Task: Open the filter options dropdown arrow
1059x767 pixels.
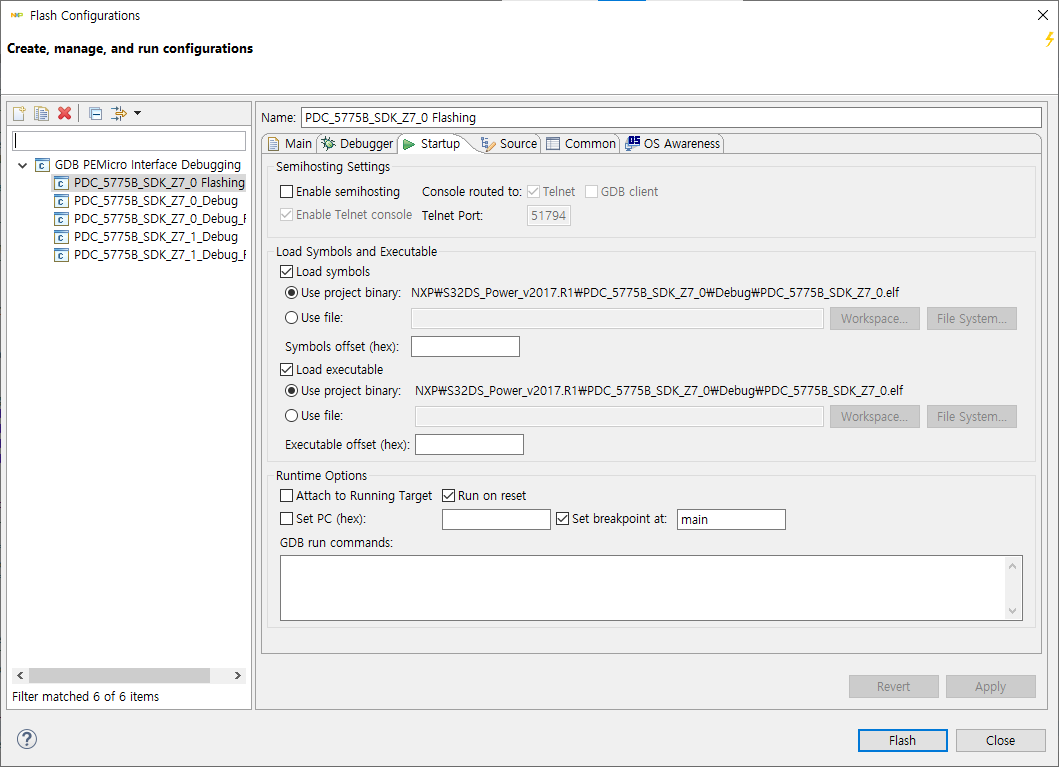Action: [x=137, y=113]
